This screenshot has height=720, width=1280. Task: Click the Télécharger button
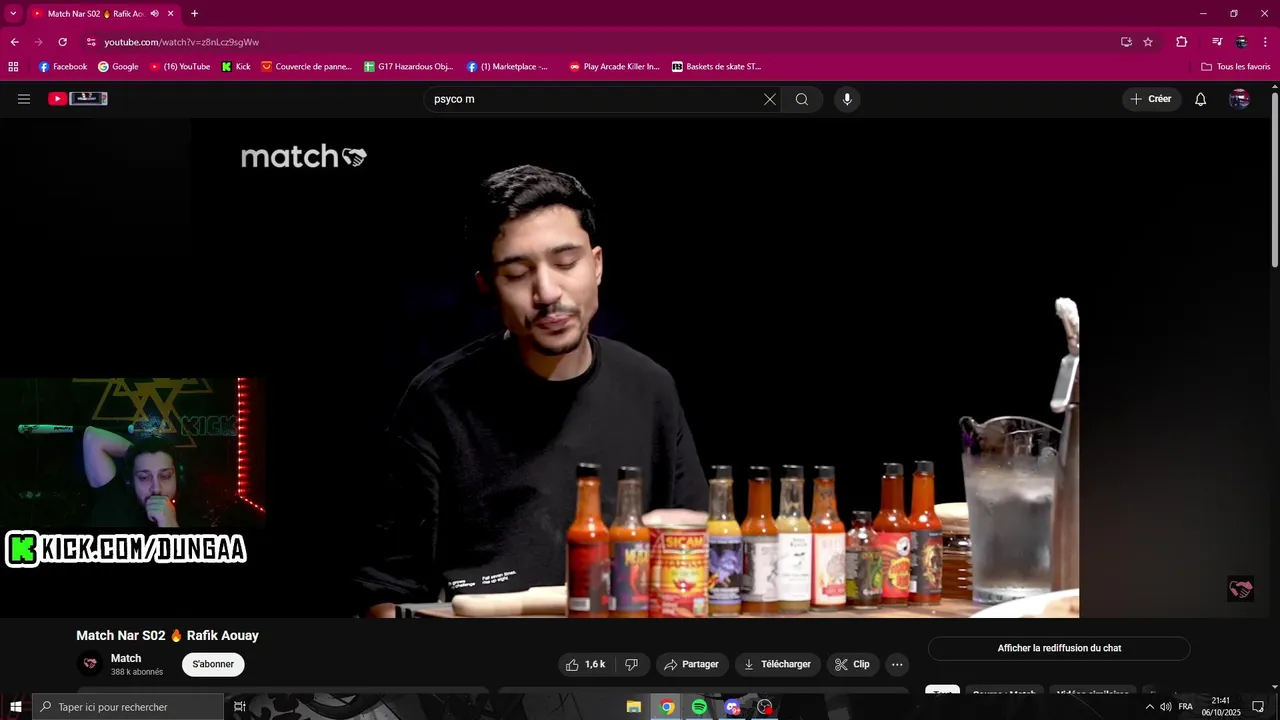click(777, 664)
